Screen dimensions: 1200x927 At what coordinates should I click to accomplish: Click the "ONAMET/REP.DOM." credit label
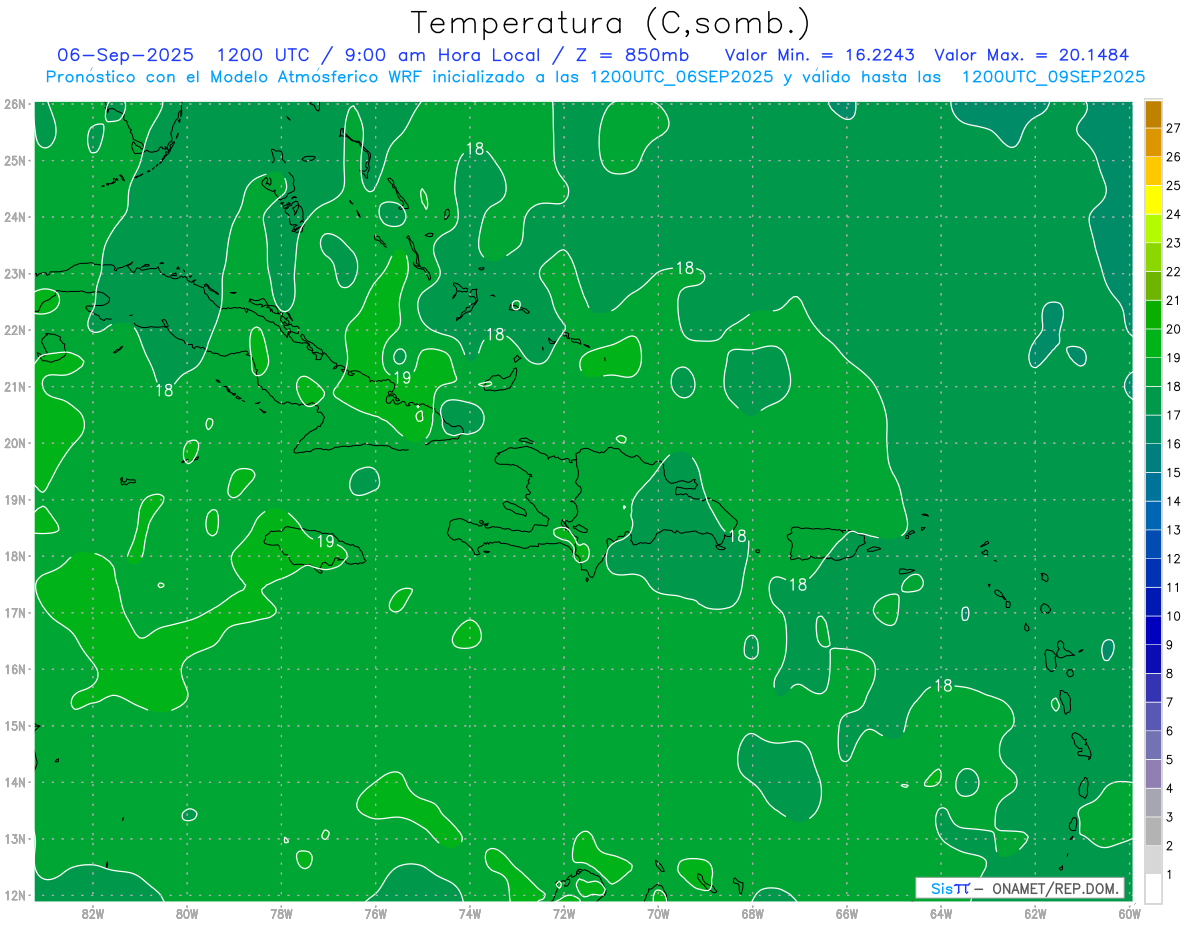[1054, 888]
